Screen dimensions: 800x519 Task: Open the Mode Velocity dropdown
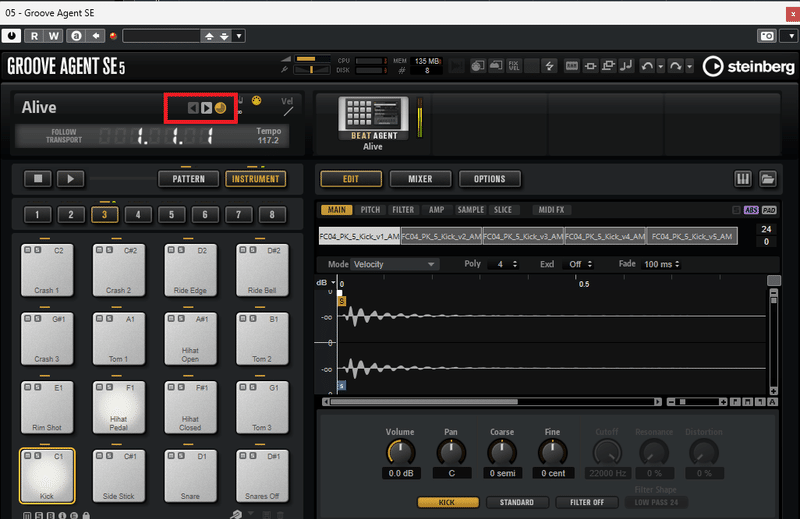(x=393, y=264)
